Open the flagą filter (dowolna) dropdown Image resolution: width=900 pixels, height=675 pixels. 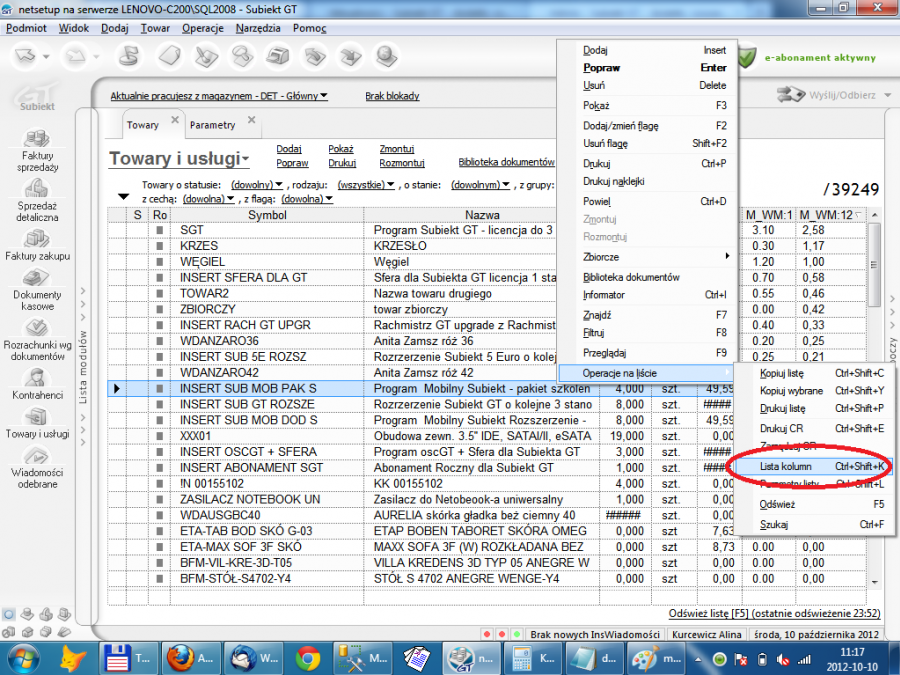(307, 199)
